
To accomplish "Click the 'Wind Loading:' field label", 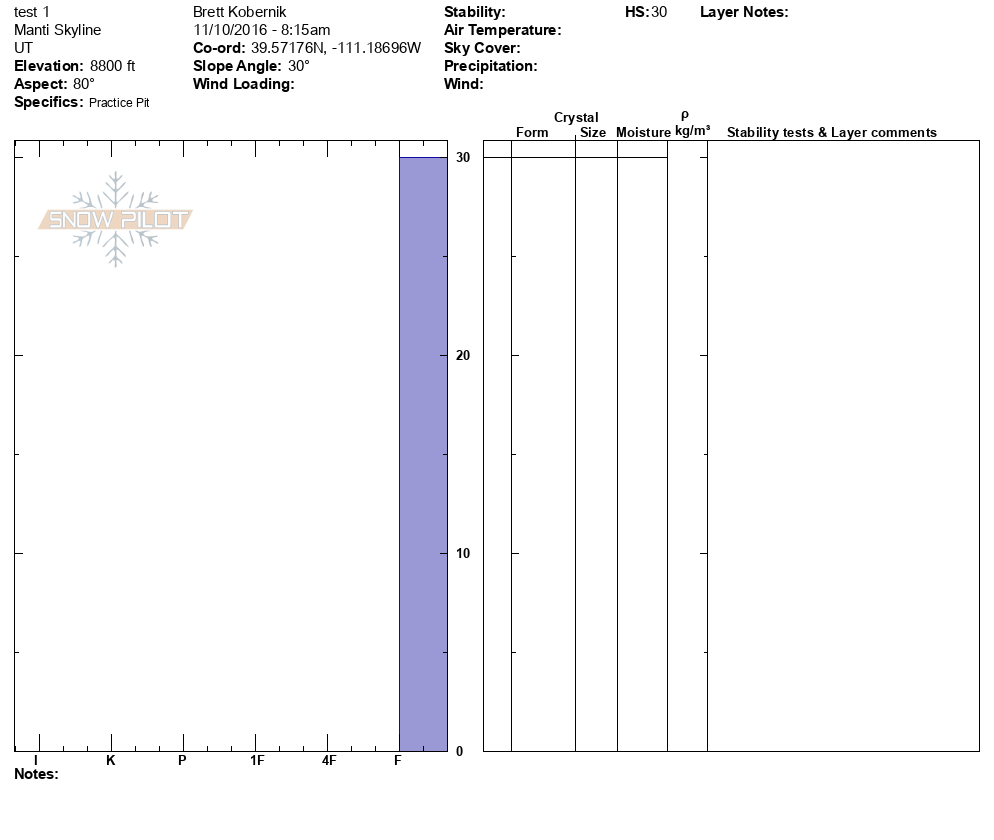I will pos(243,84).
